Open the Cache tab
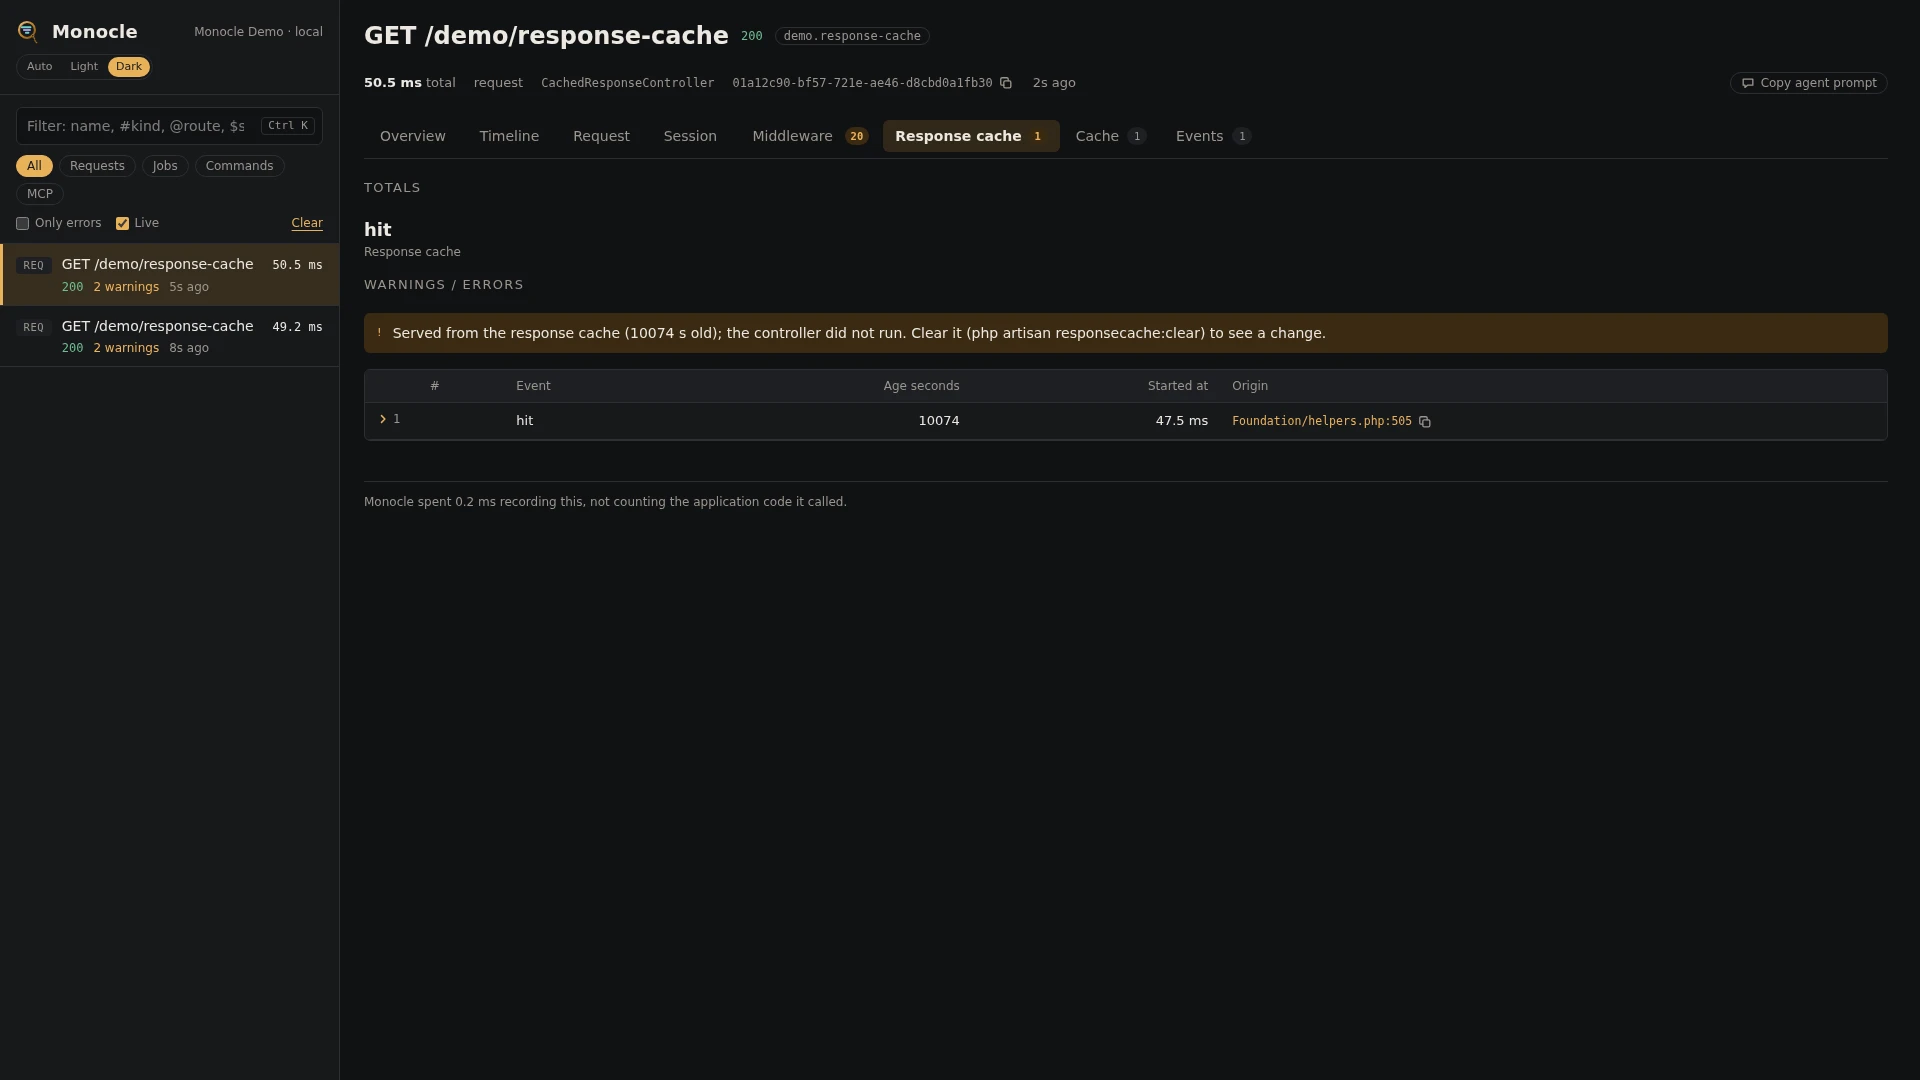This screenshot has height=1080, width=1920. click(1111, 136)
